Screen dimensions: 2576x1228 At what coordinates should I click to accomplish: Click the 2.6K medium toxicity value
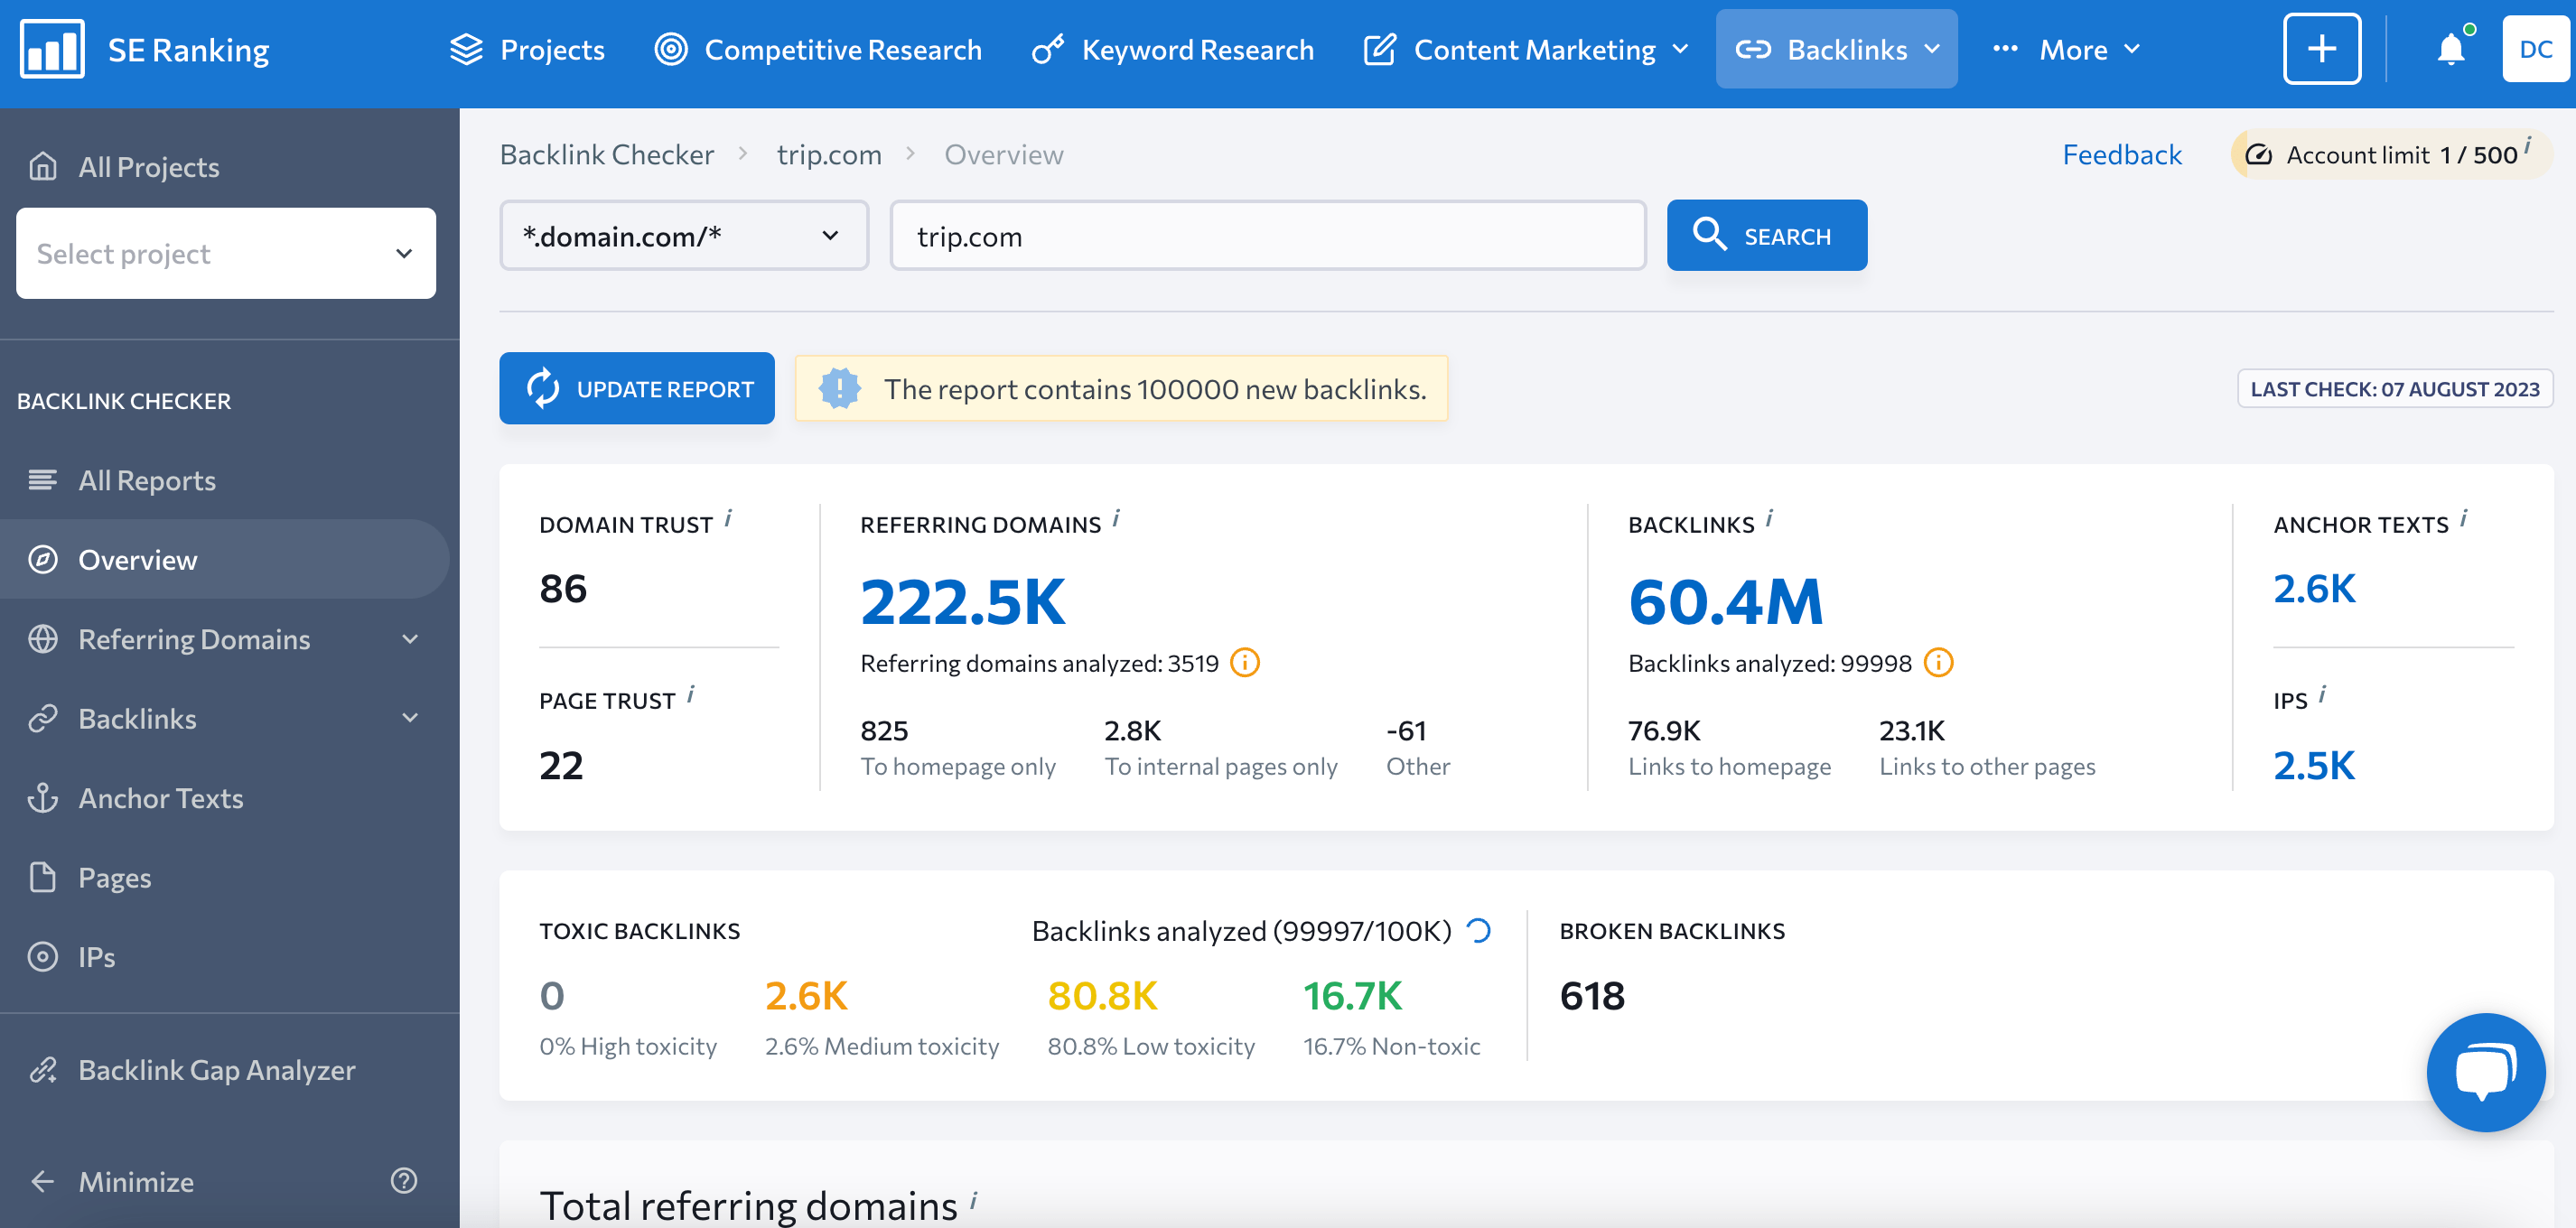(x=806, y=995)
